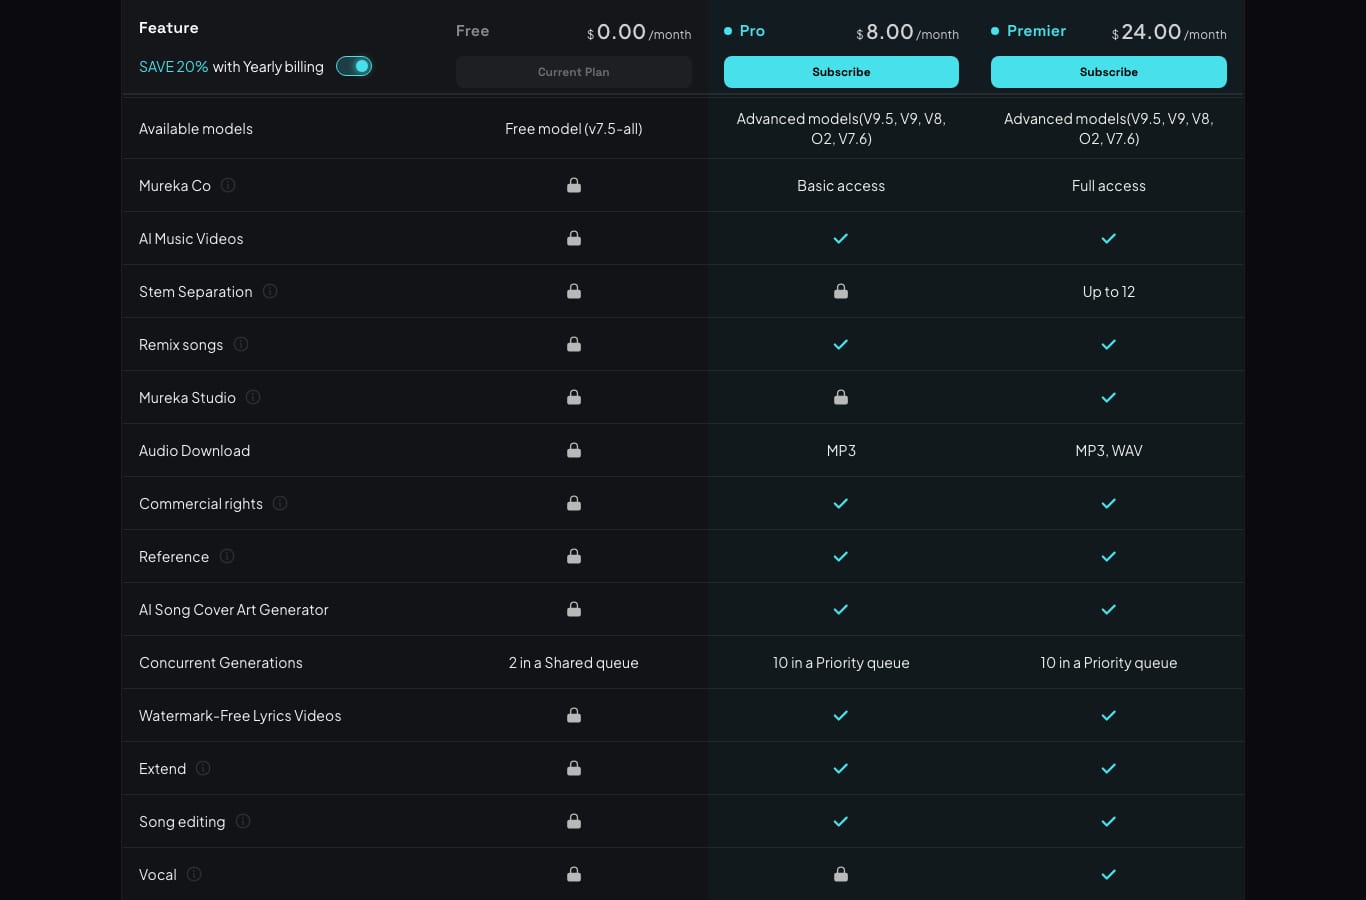Select the Premier plan heading
The height and width of the screenshot is (900, 1366).
point(1036,31)
